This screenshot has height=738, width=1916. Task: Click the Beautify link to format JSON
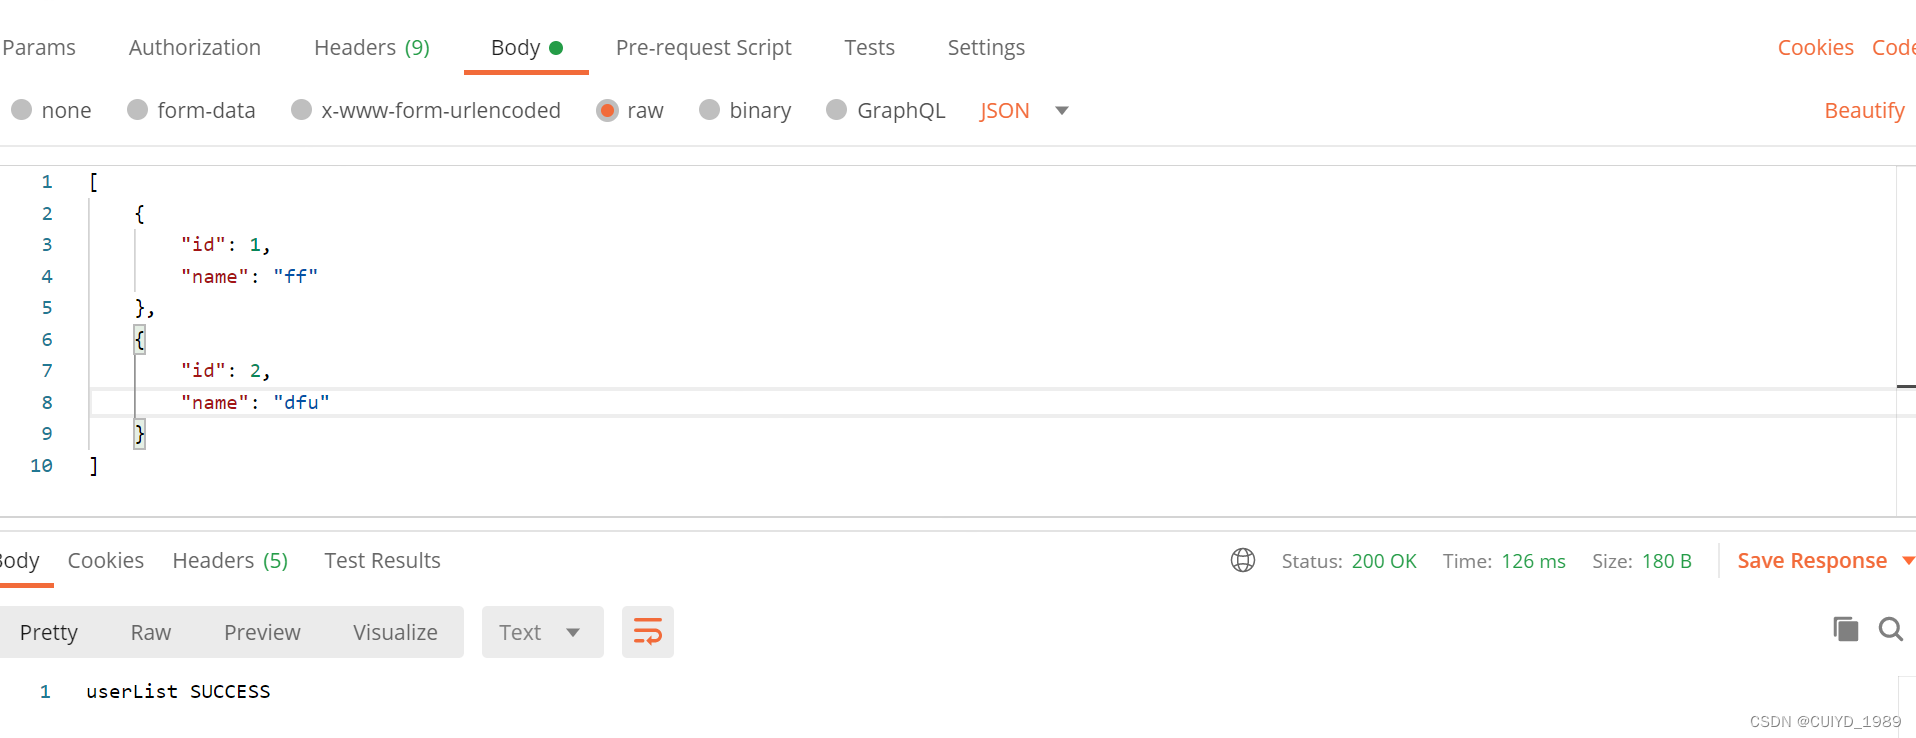pos(1863,110)
